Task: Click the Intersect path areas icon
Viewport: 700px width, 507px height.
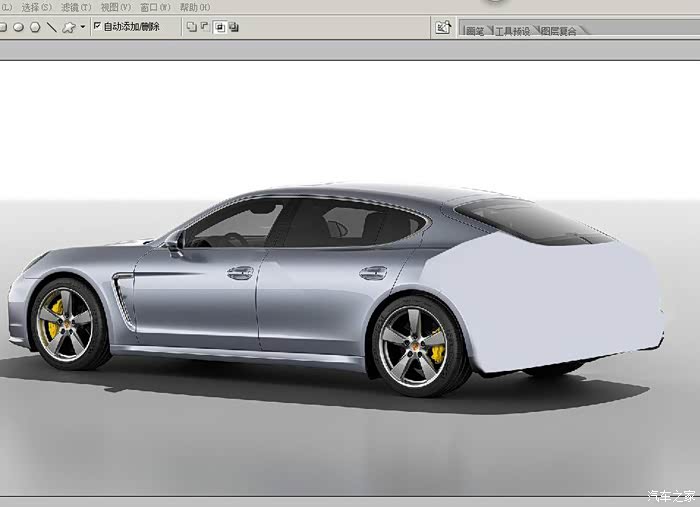Action: (x=219, y=27)
